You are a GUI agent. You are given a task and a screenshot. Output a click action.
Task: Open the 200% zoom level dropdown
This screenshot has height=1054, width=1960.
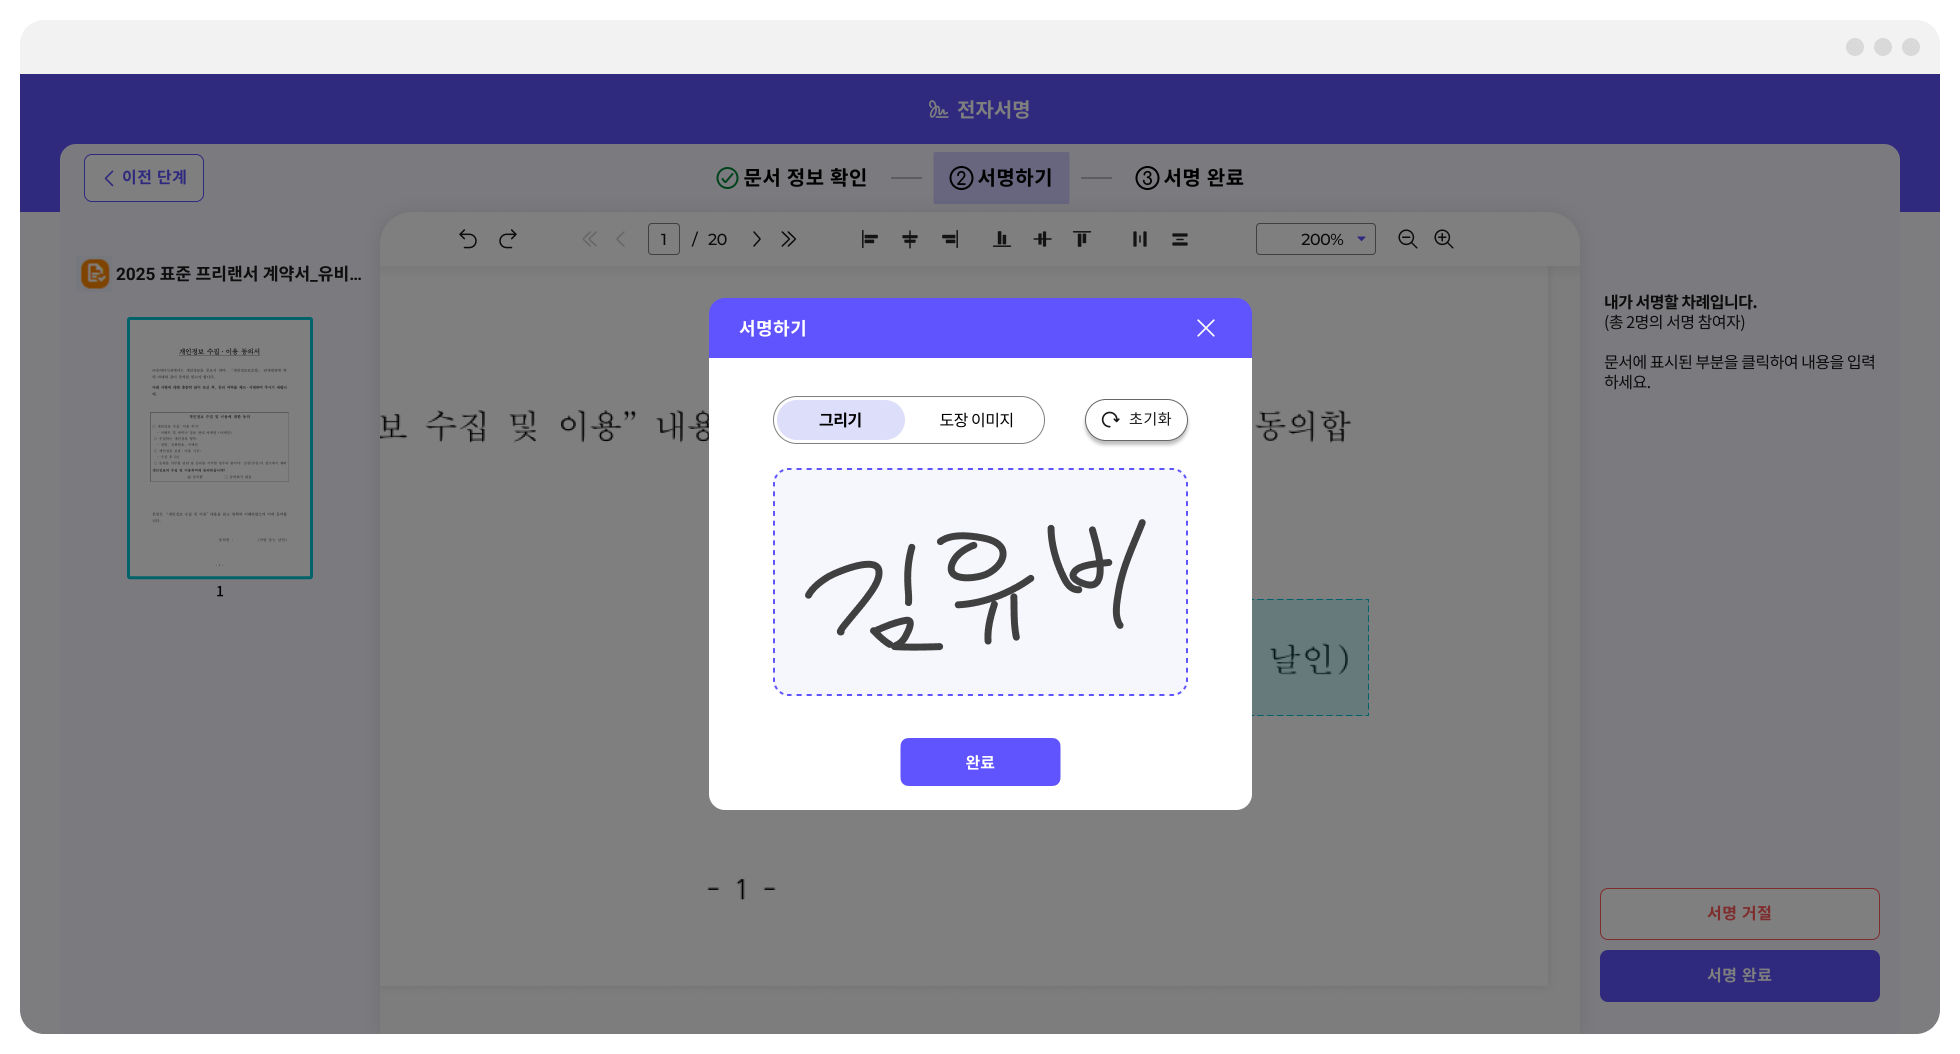[x=1315, y=239]
